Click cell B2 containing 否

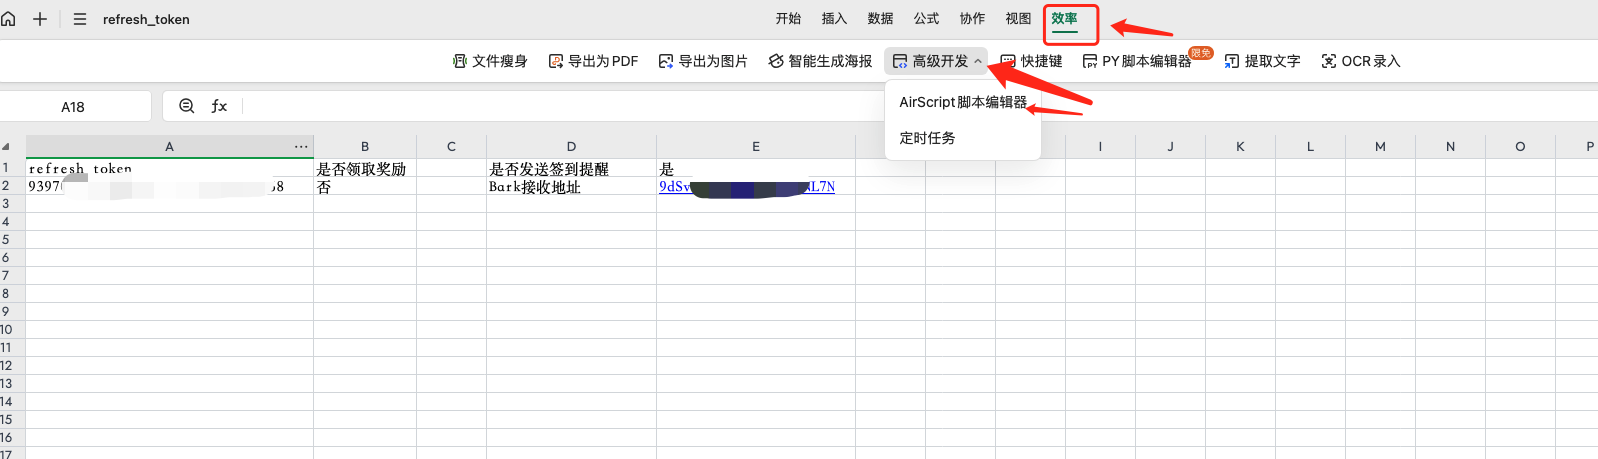pos(365,186)
